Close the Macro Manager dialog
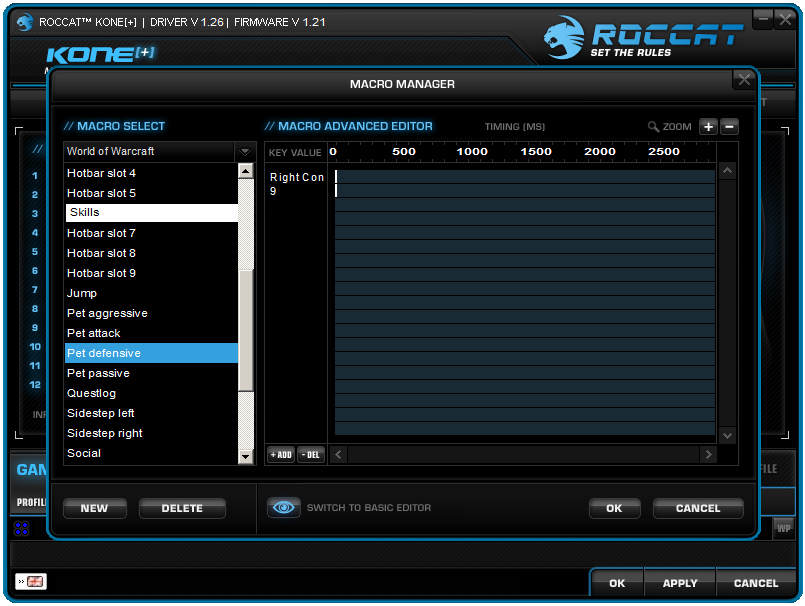The image size is (805, 606). coord(744,80)
